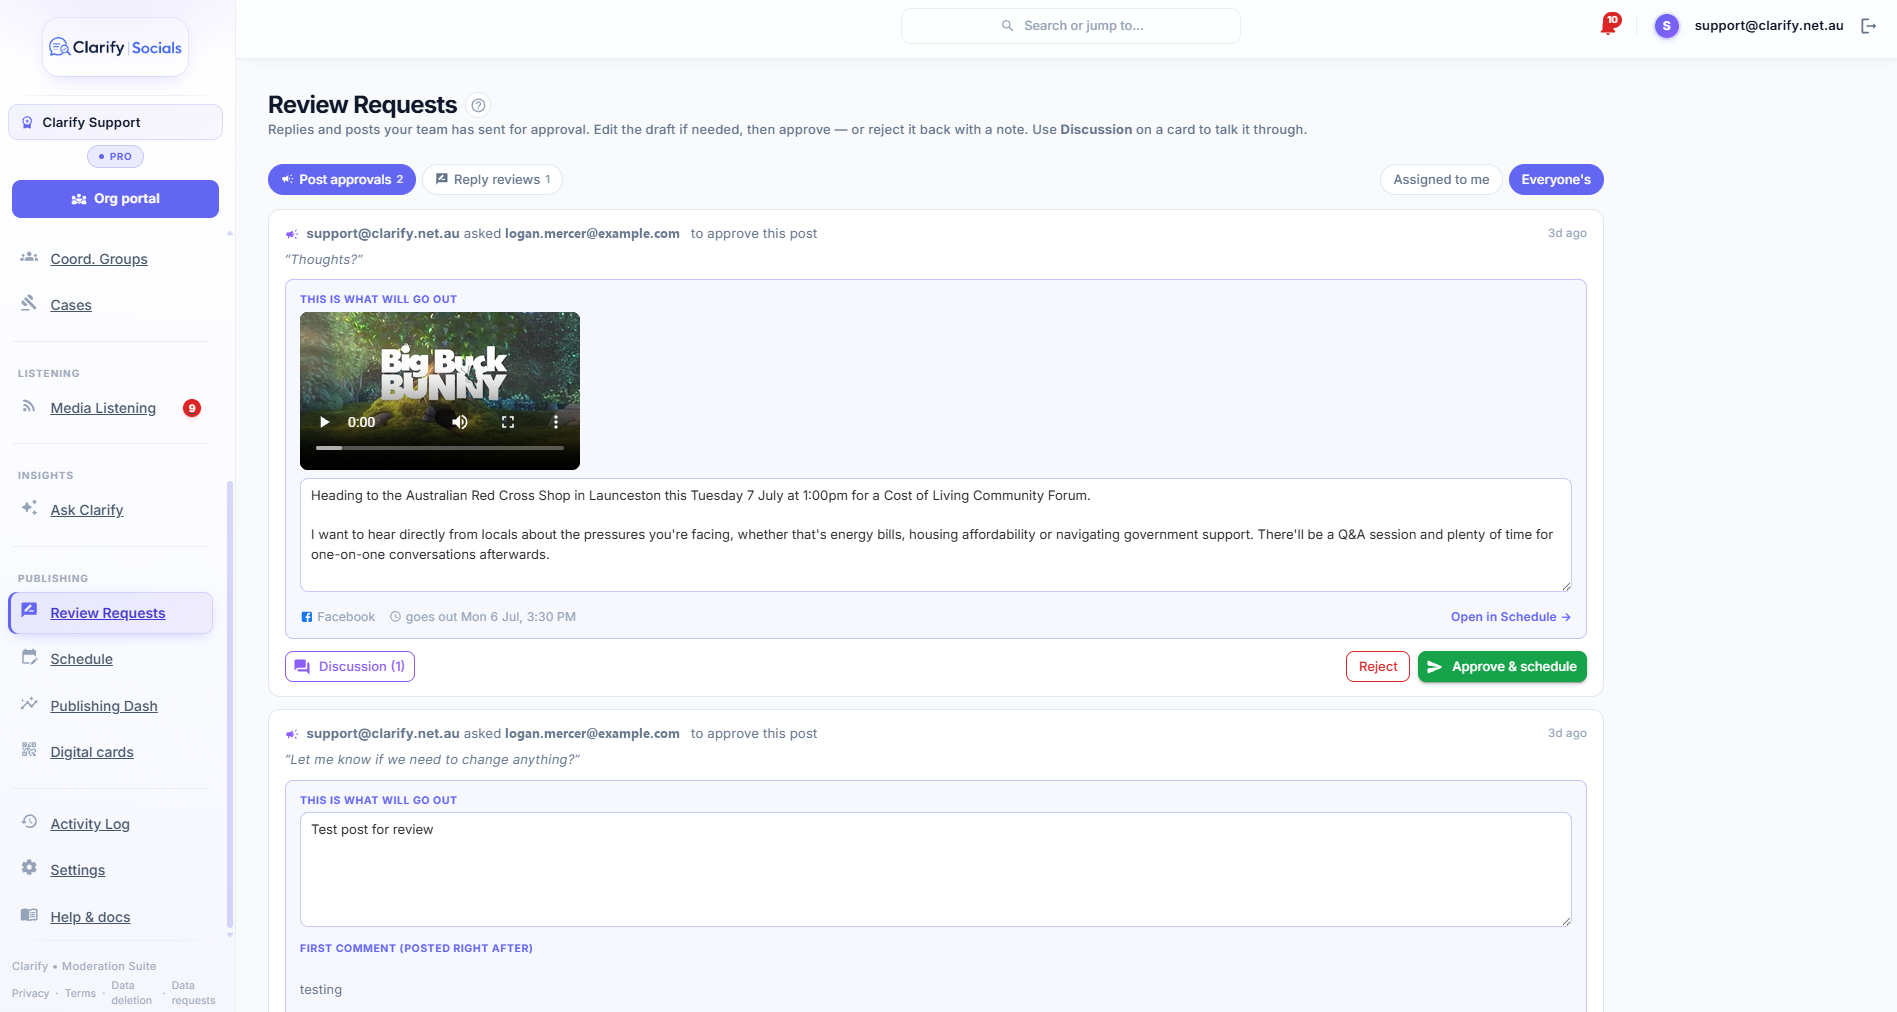The width and height of the screenshot is (1897, 1012).
Task: Click the Review Requests sidebar icon
Action: (29, 611)
